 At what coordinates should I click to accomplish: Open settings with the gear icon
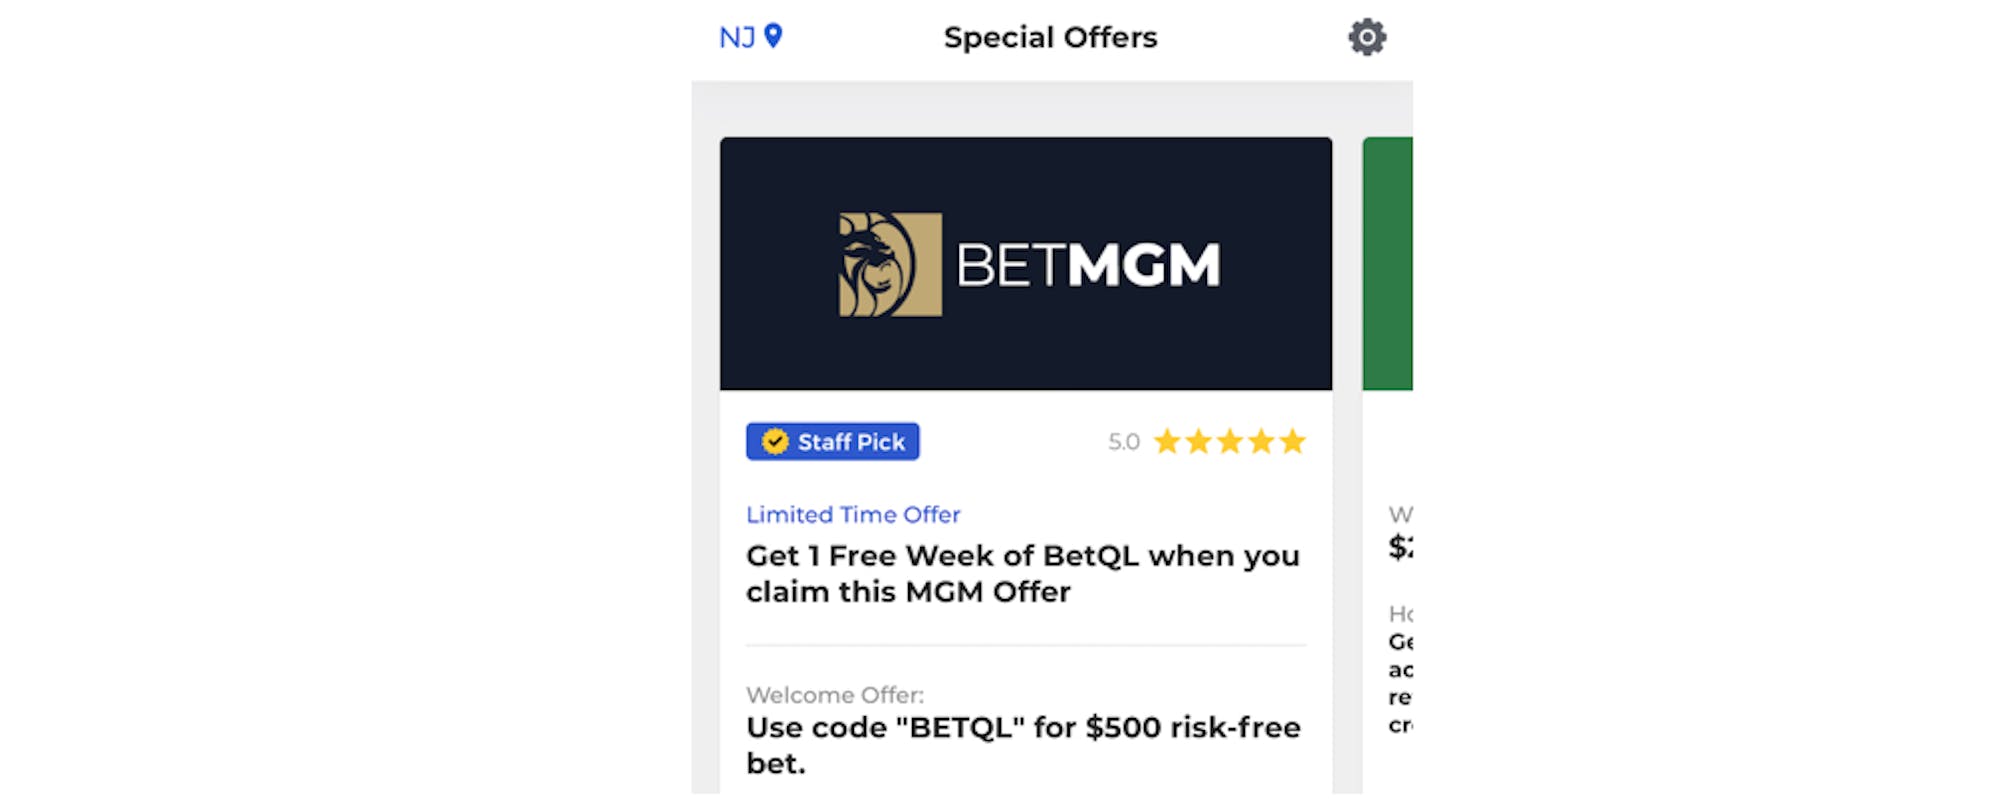[1366, 37]
